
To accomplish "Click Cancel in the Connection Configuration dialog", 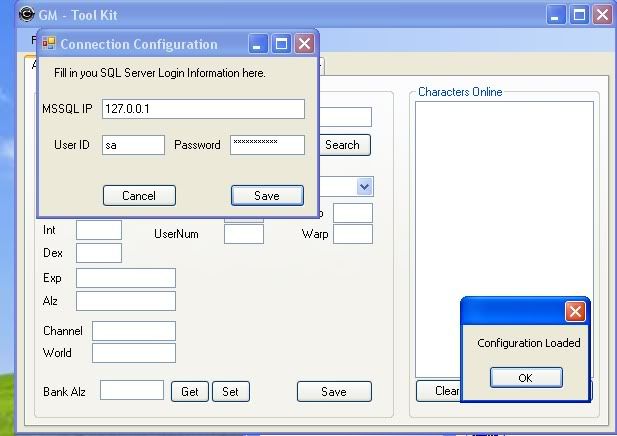I will (x=139, y=196).
